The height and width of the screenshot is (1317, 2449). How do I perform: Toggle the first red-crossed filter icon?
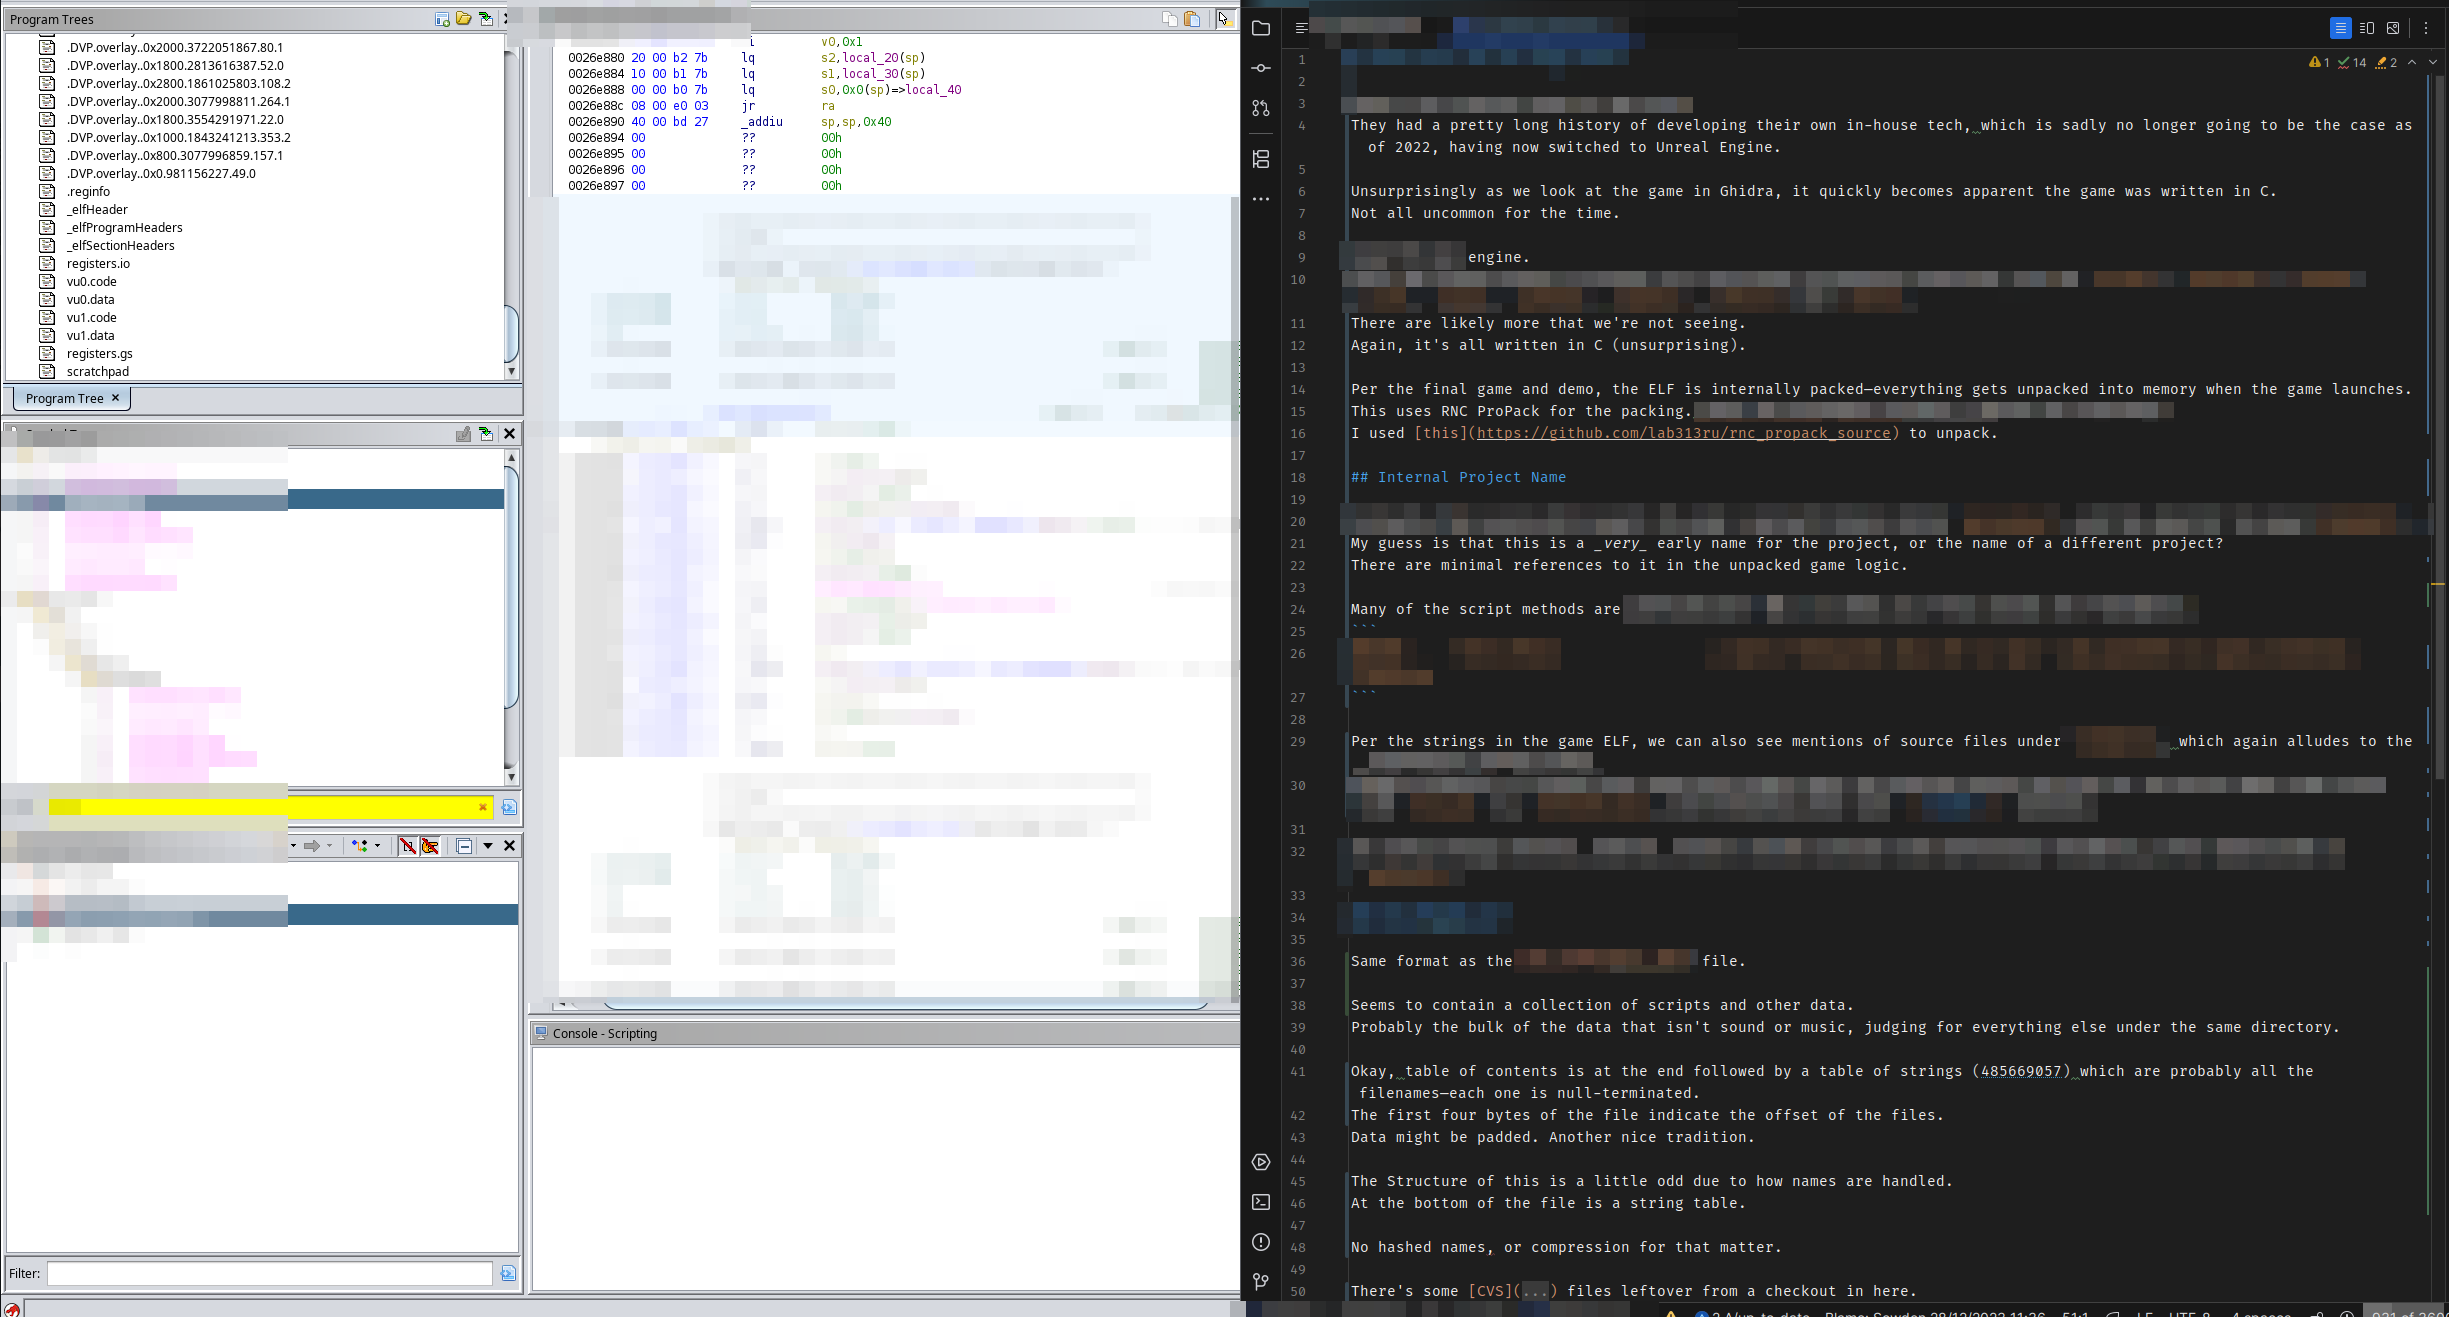pos(408,846)
